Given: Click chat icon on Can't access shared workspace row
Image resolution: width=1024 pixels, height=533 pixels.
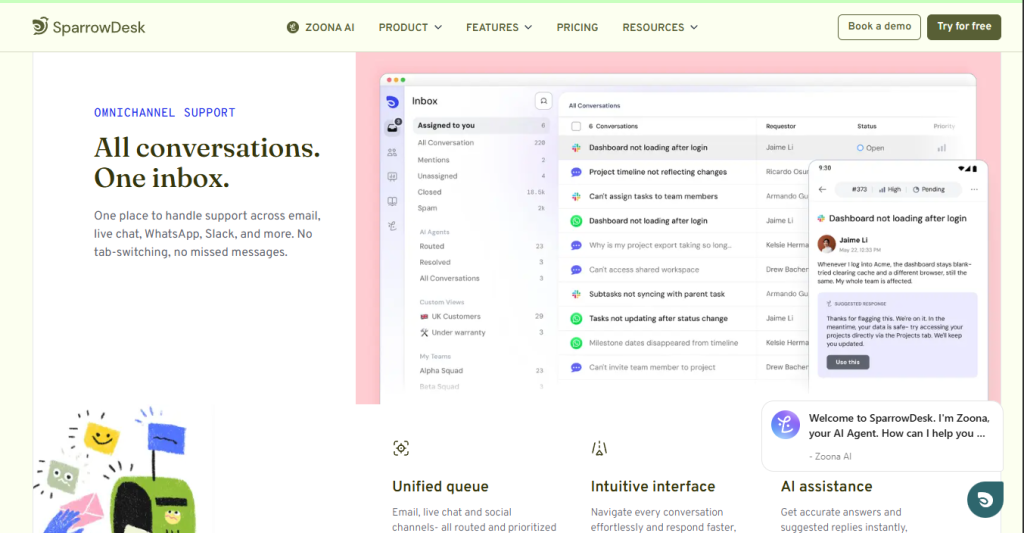Looking at the screenshot, I should [x=576, y=270].
